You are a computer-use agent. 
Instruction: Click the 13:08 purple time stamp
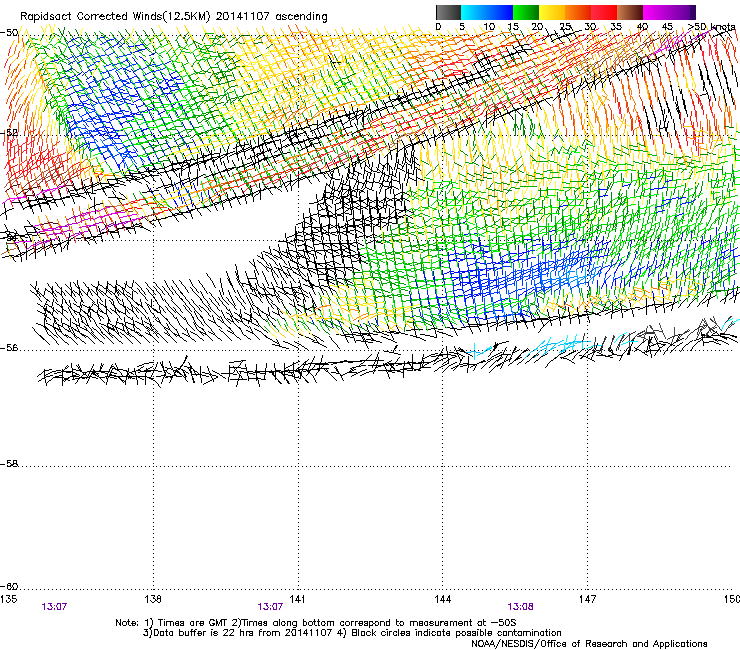pos(521,607)
